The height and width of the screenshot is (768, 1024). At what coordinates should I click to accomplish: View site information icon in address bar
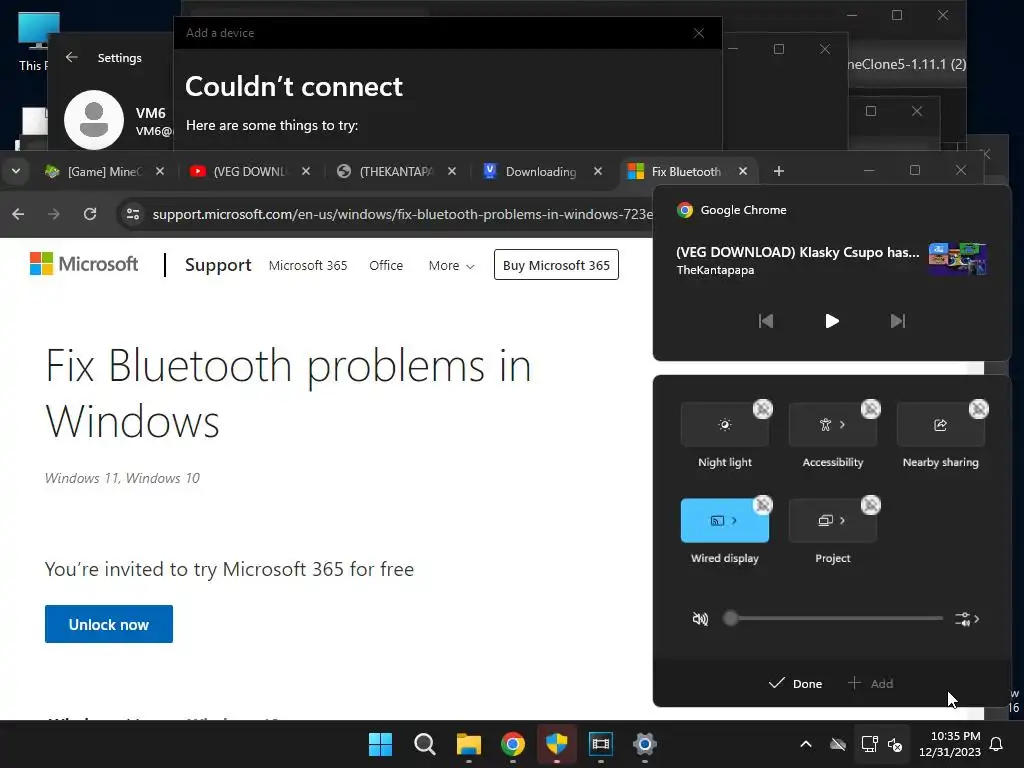(x=133, y=214)
